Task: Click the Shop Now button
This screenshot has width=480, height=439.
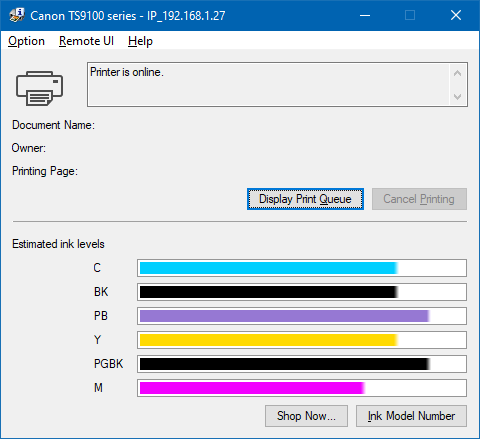Action: point(306,416)
